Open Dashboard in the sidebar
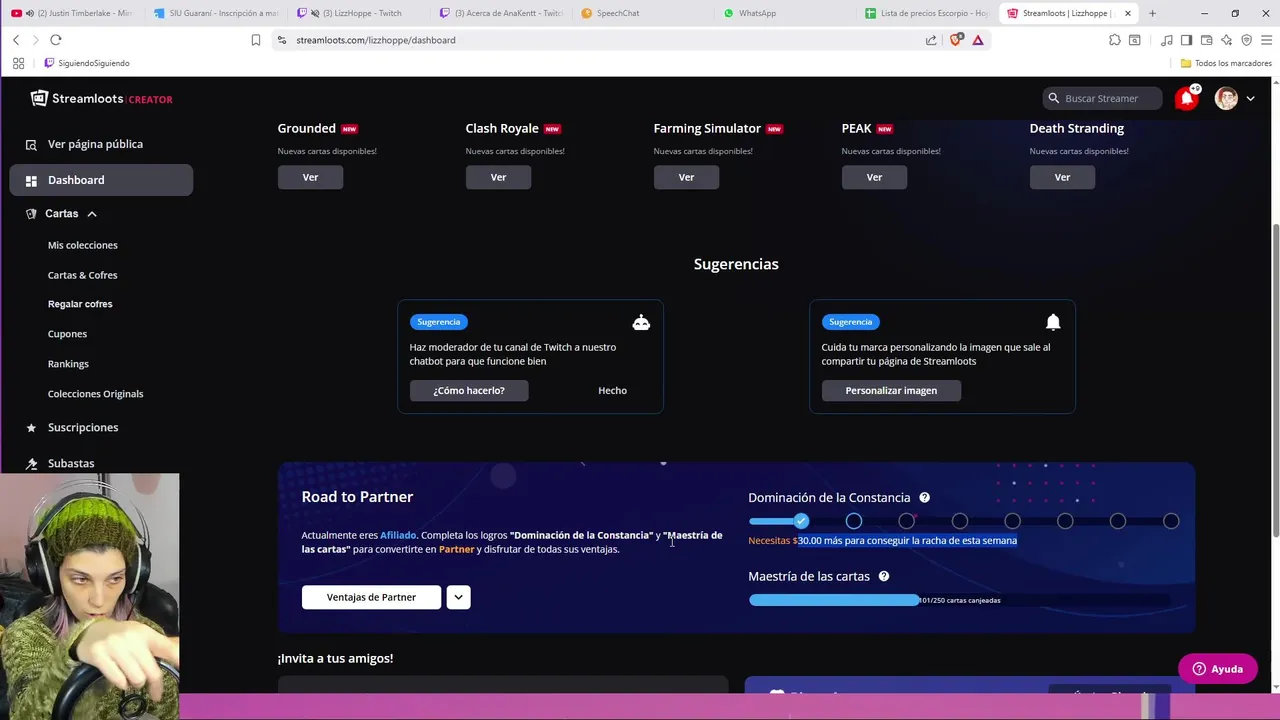 pyautogui.click(x=101, y=180)
